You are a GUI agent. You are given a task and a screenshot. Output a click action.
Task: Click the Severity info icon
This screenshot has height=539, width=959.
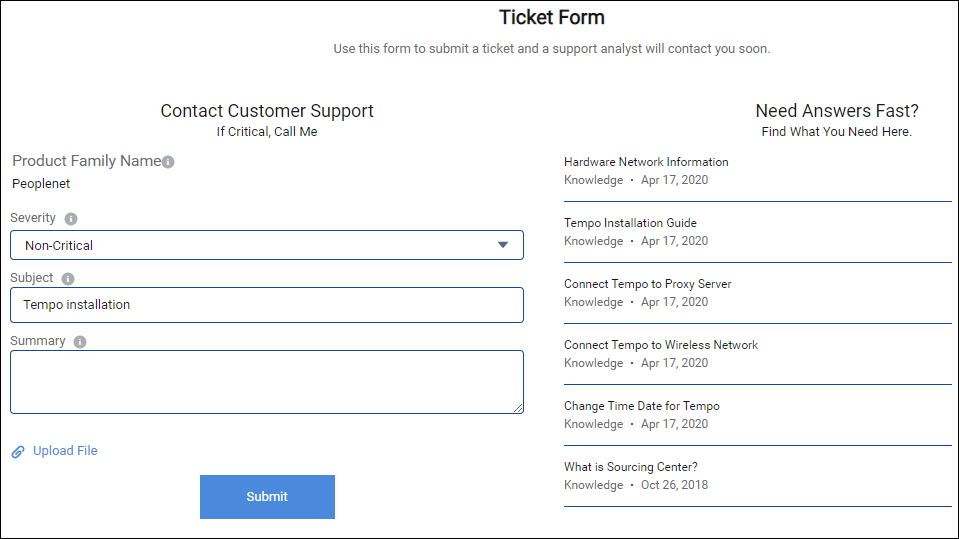[x=71, y=218]
